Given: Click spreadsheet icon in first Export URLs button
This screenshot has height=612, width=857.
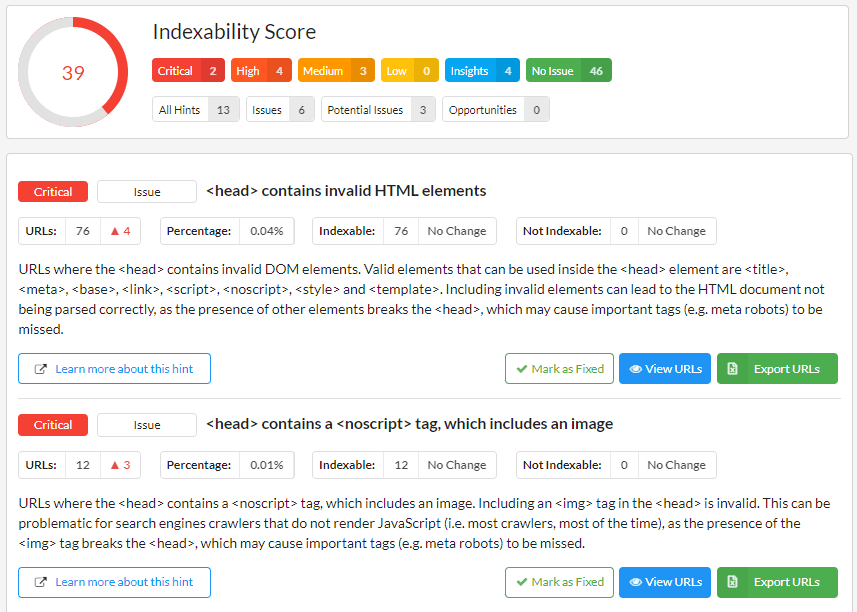Looking at the screenshot, I should [732, 369].
